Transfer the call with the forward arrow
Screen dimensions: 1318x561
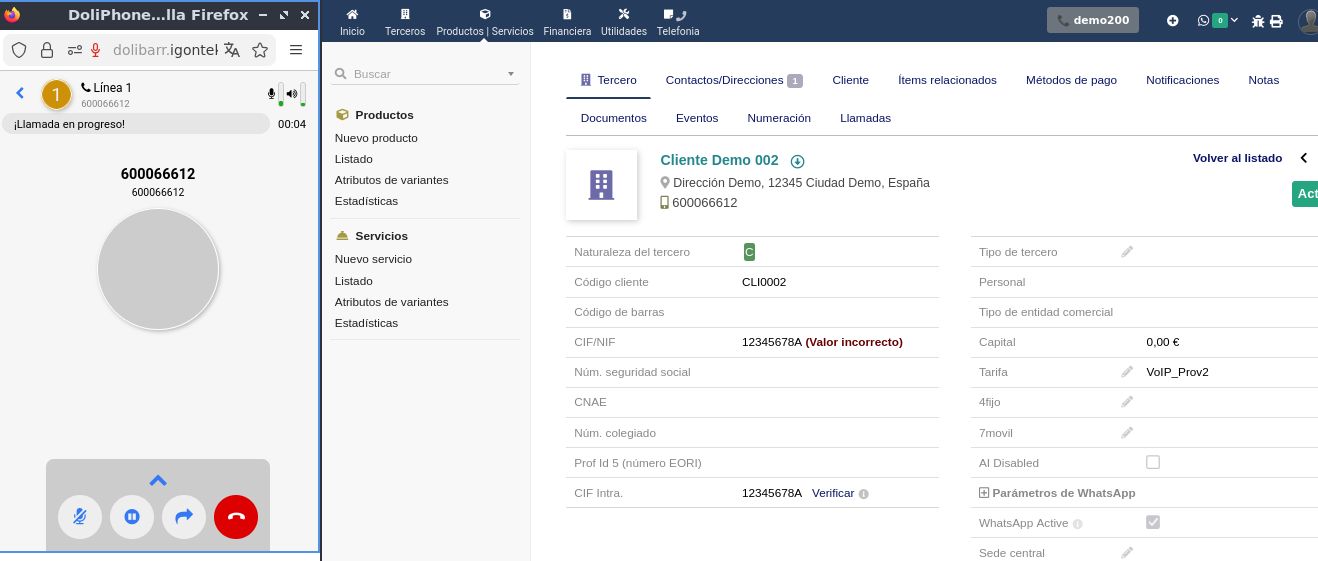(184, 517)
